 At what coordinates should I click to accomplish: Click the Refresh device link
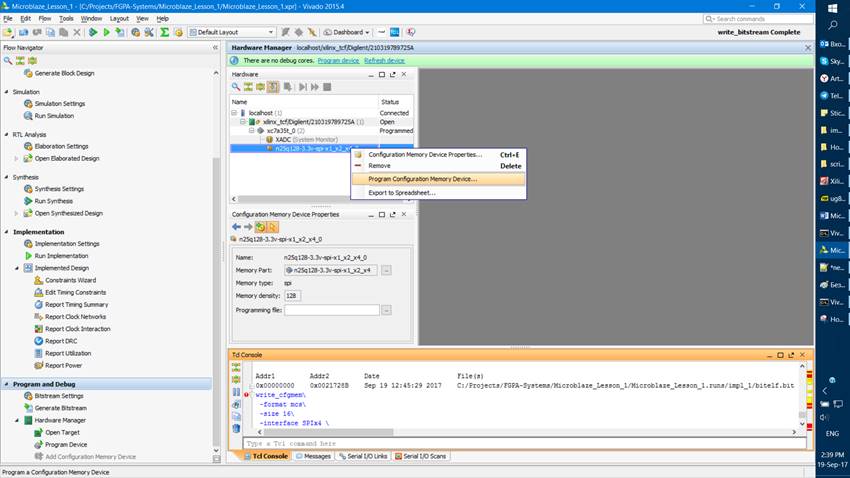[384, 60]
